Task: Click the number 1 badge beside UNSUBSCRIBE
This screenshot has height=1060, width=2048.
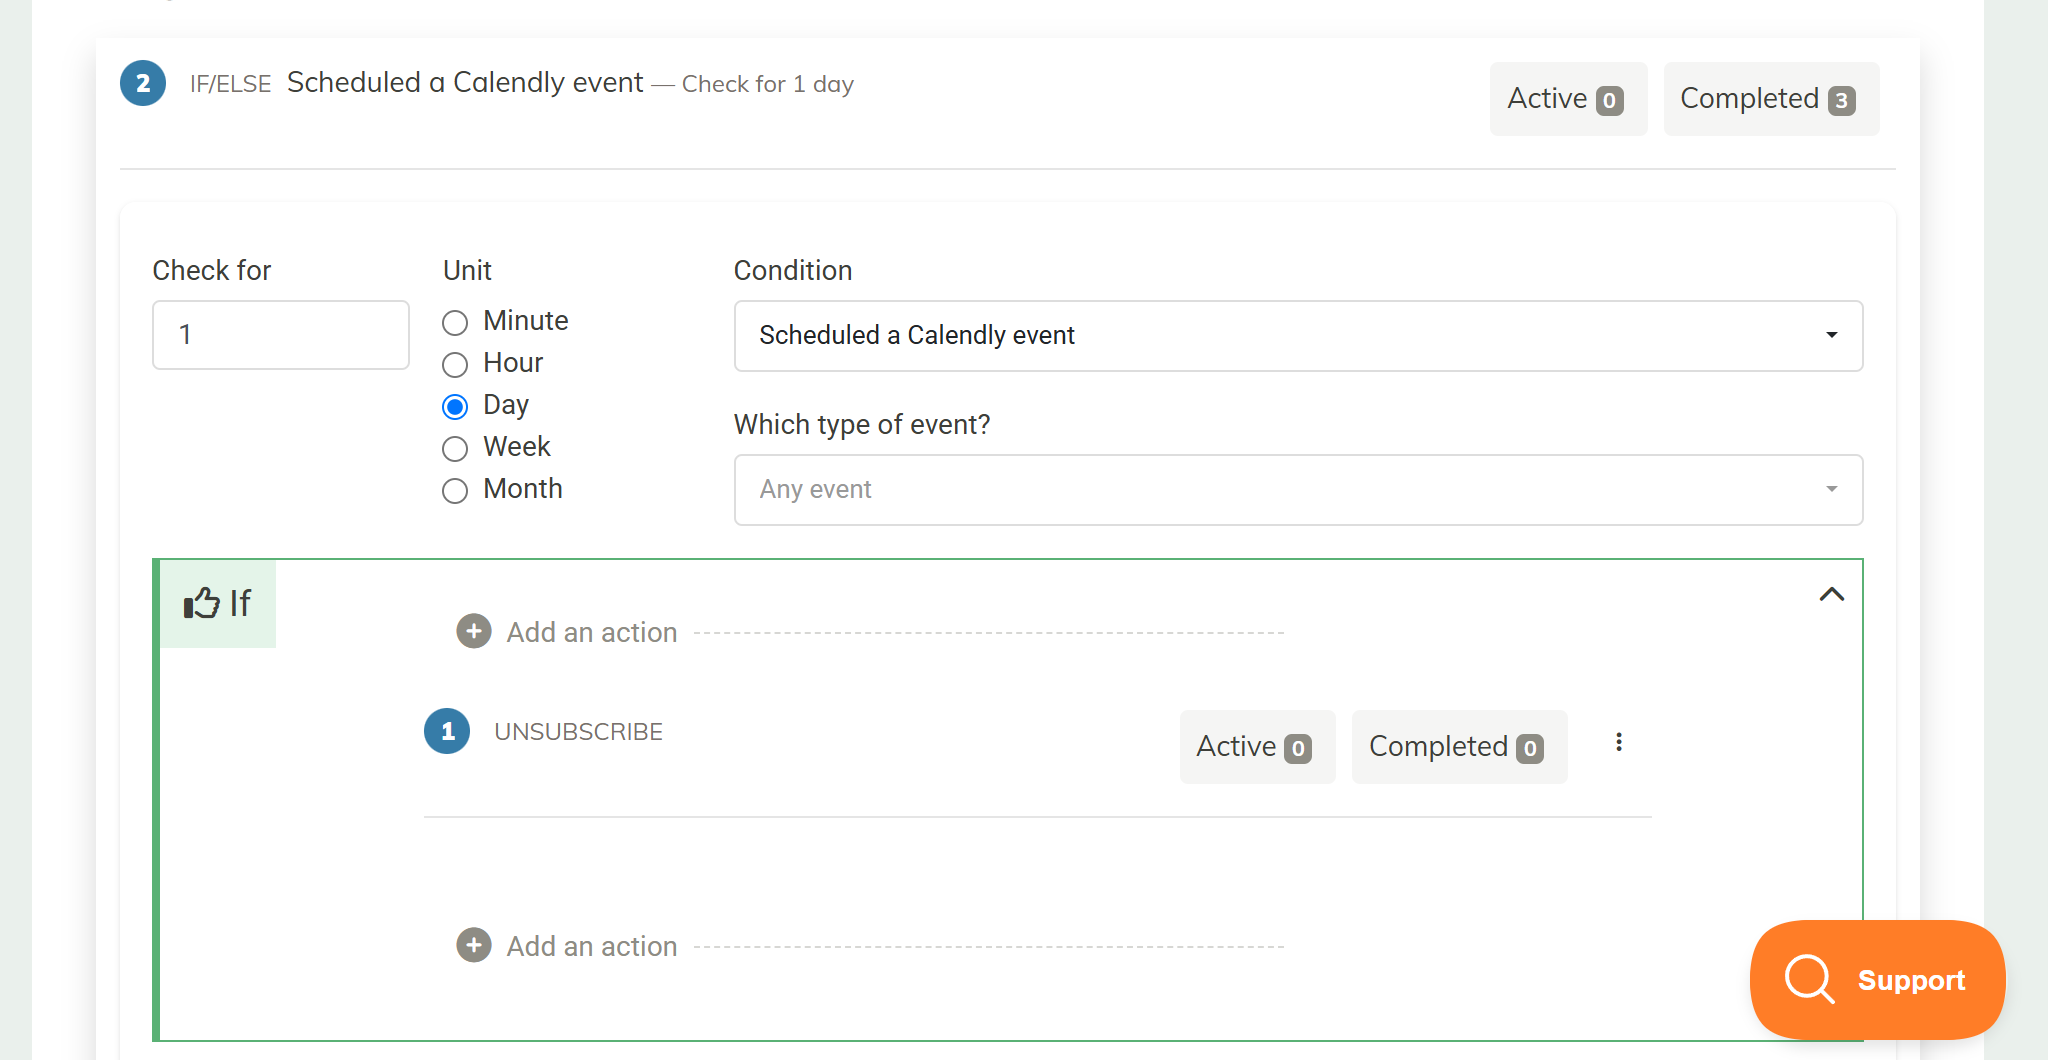Action: point(447,731)
